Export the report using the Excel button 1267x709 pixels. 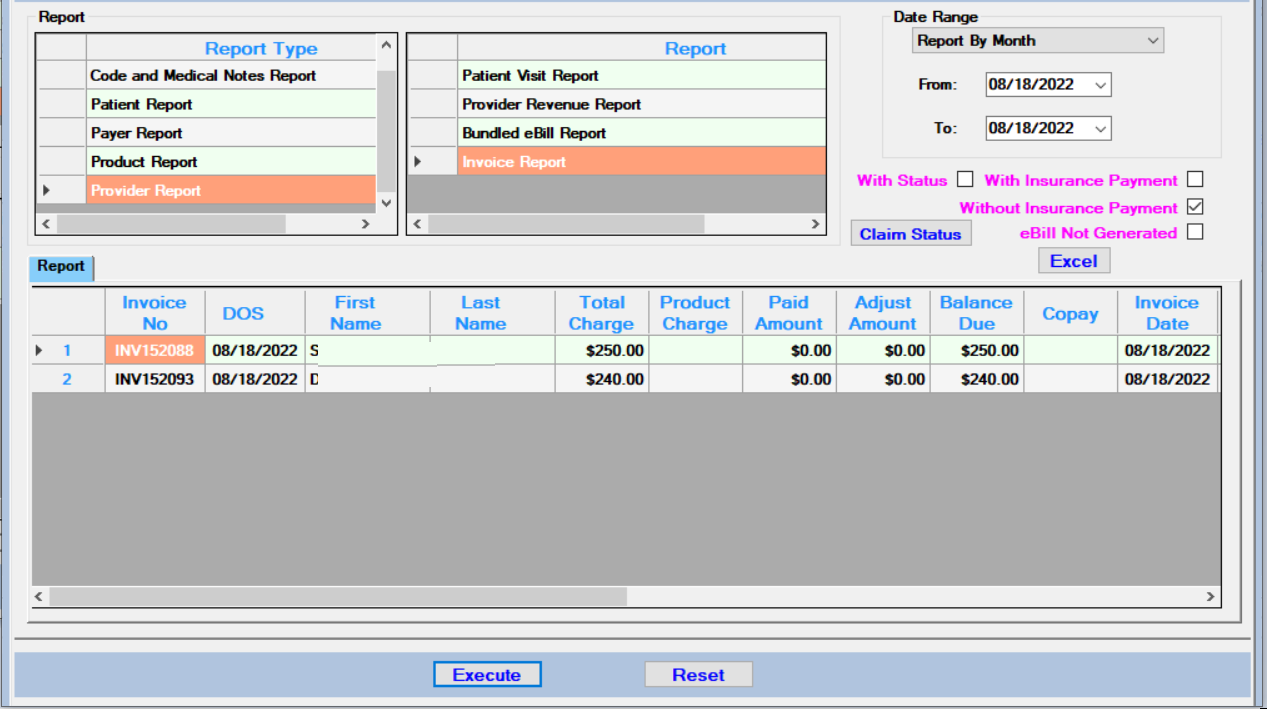point(1073,260)
